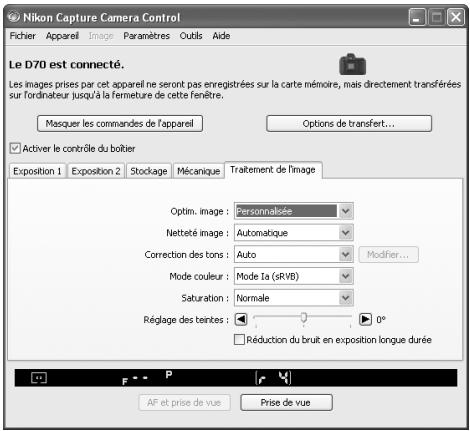Click the Modifier button
This screenshot has height=431, width=470.
[388, 255]
